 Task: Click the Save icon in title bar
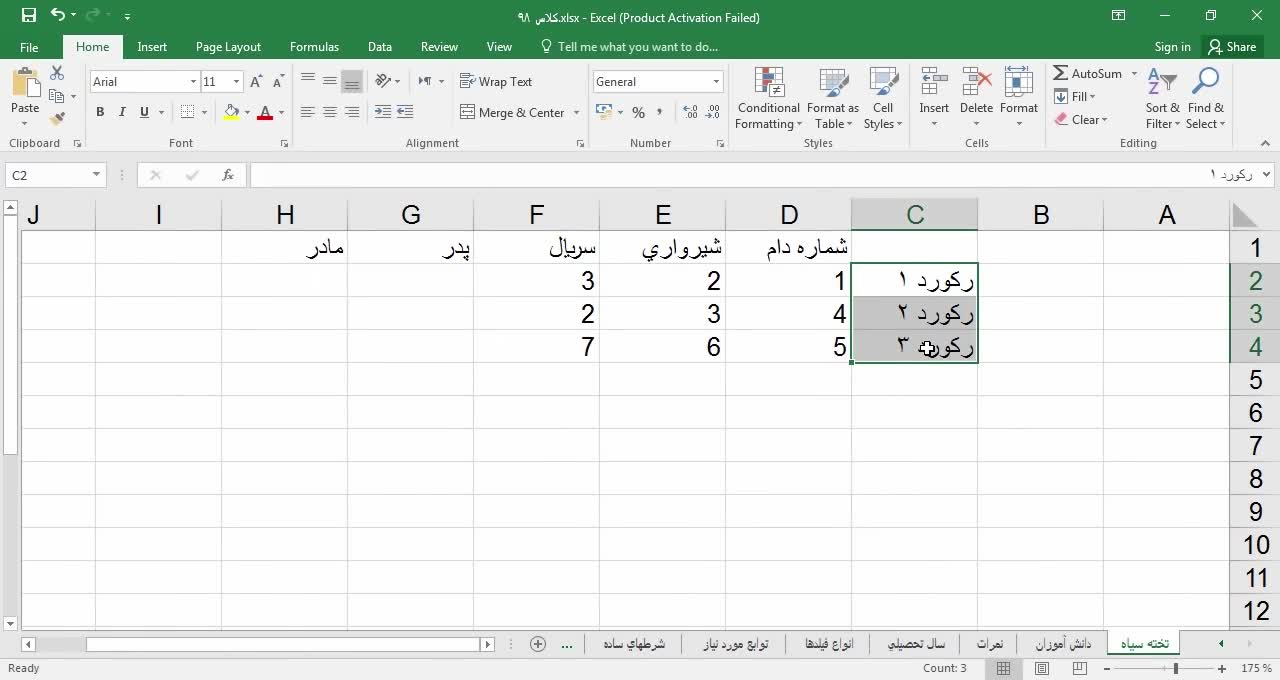[x=28, y=16]
